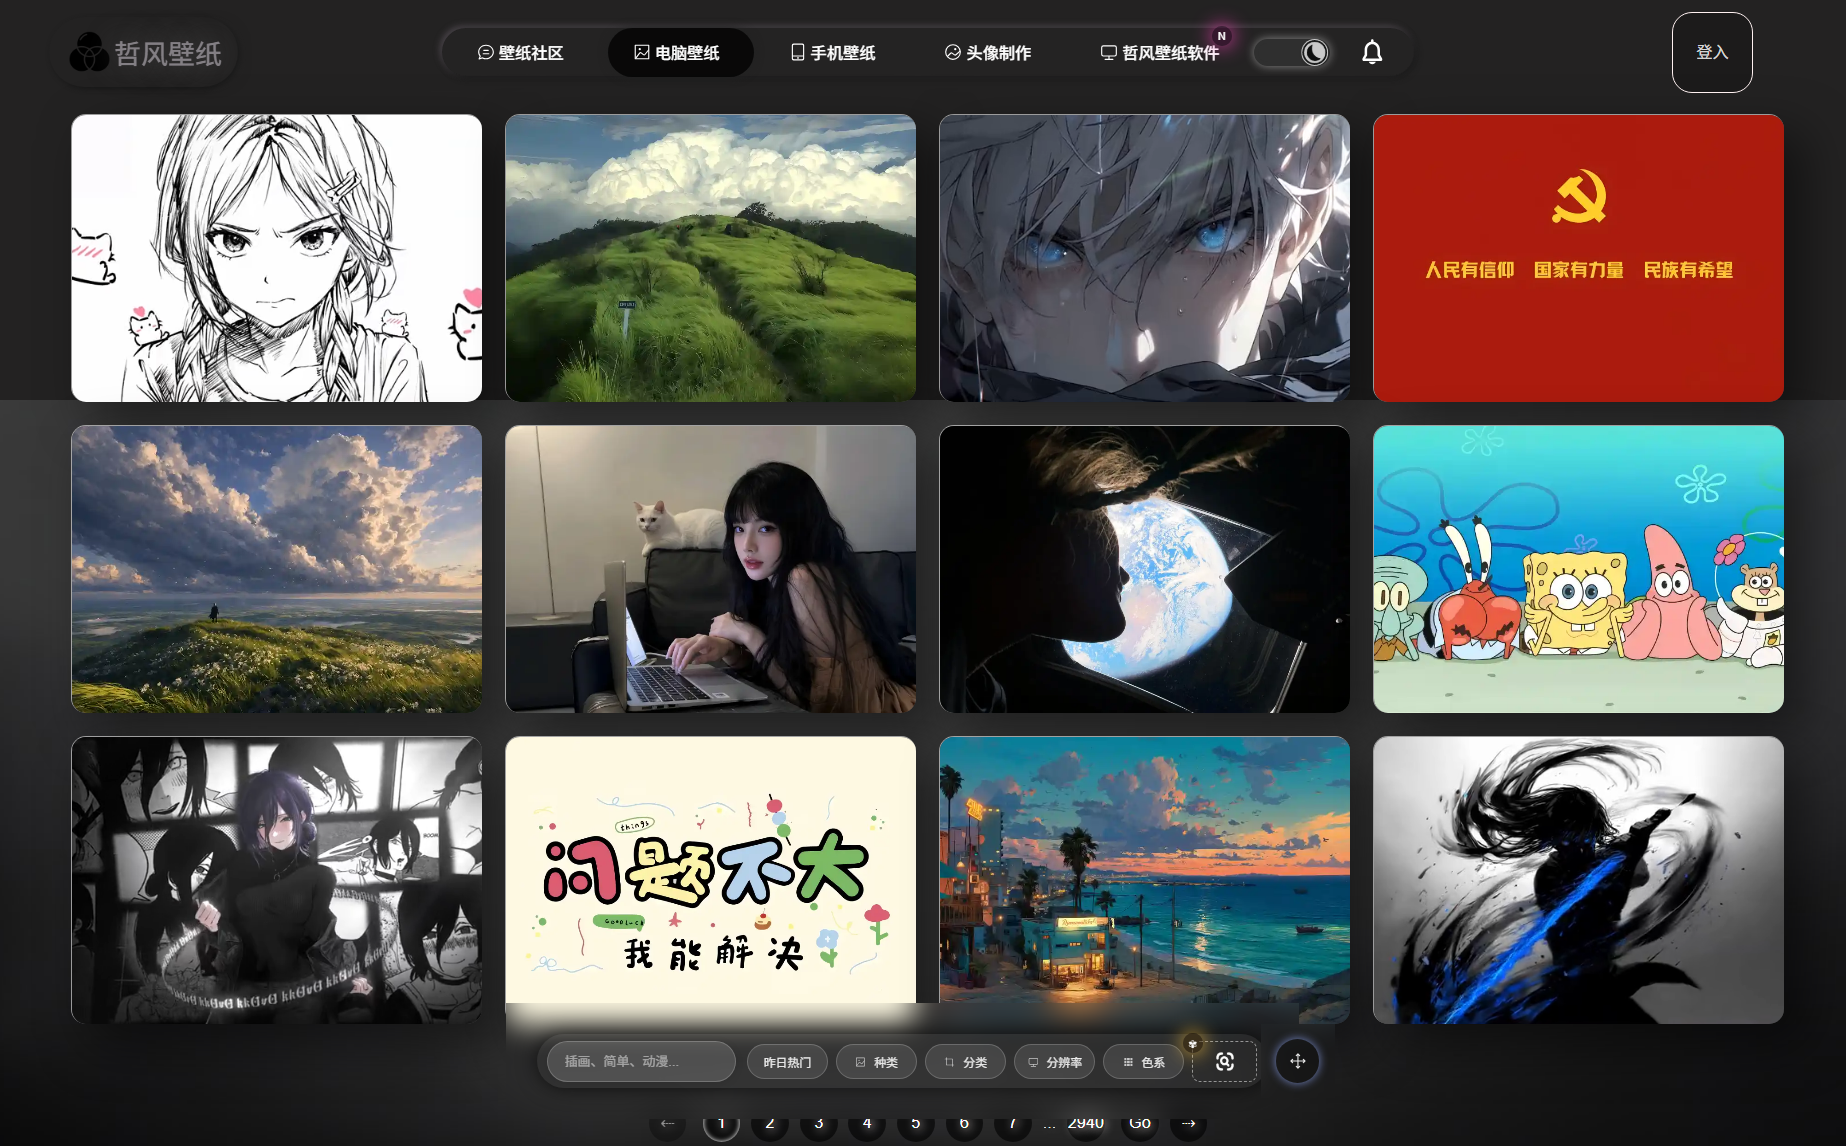Go to the previous page with left arrow

668,1124
